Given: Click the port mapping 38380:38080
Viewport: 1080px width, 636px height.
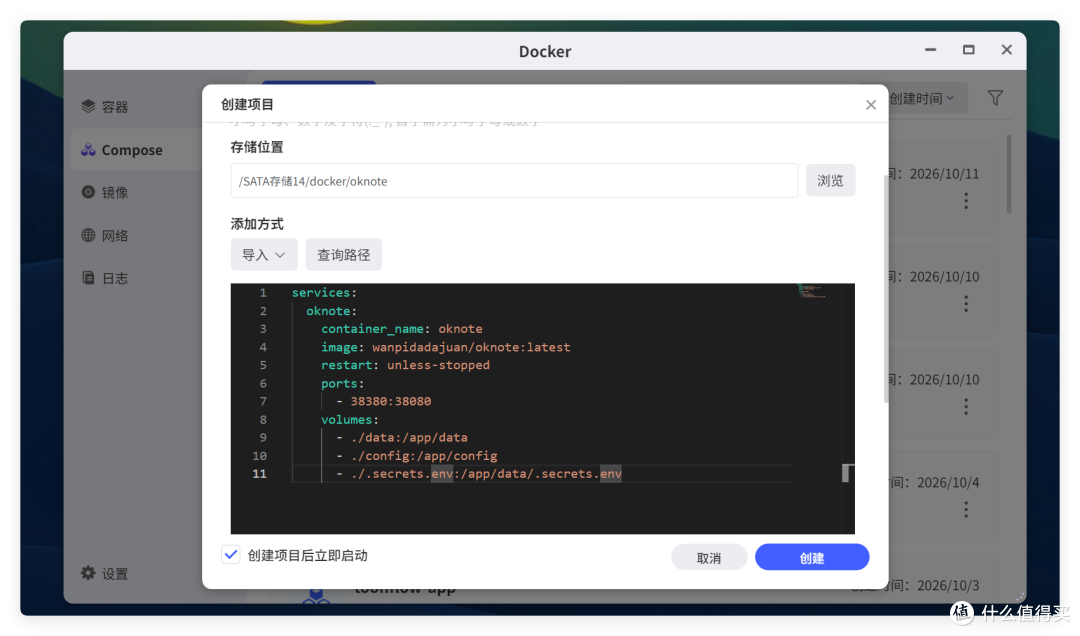Looking at the screenshot, I should (391, 401).
